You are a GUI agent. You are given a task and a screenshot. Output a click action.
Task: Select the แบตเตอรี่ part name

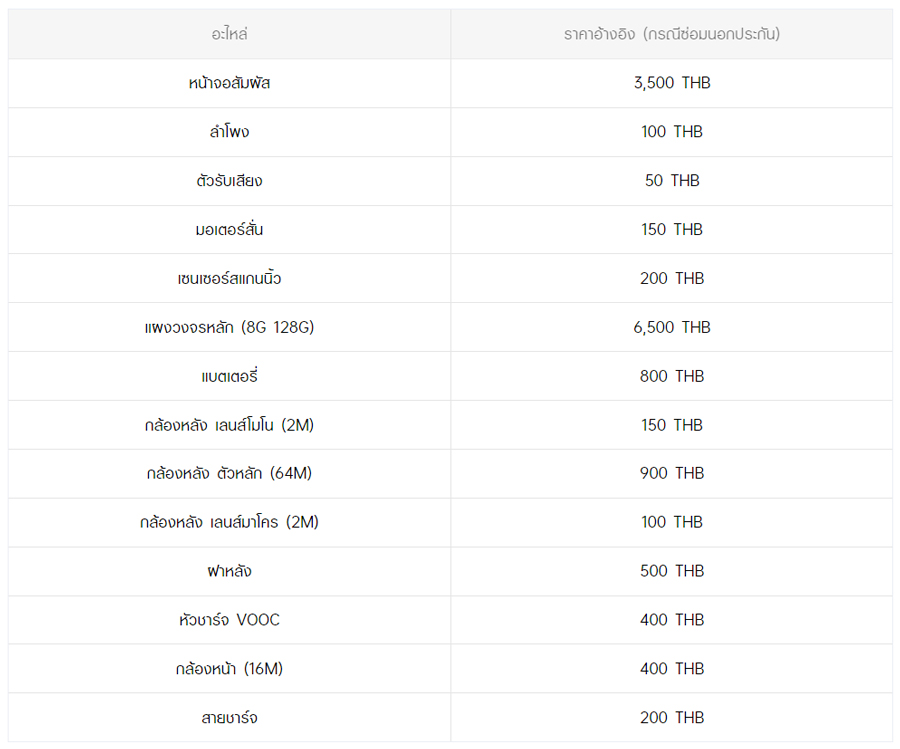pos(229,376)
